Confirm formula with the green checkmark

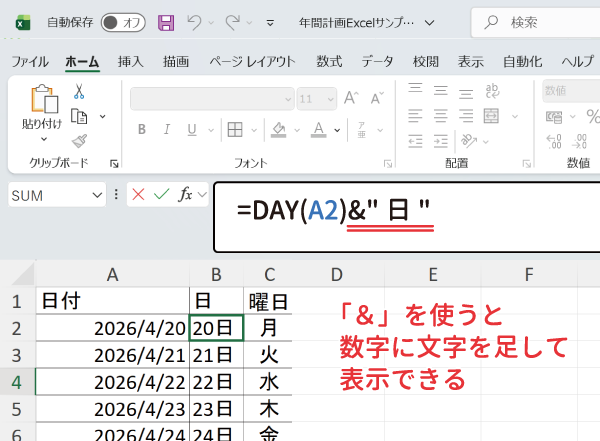point(160,195)
